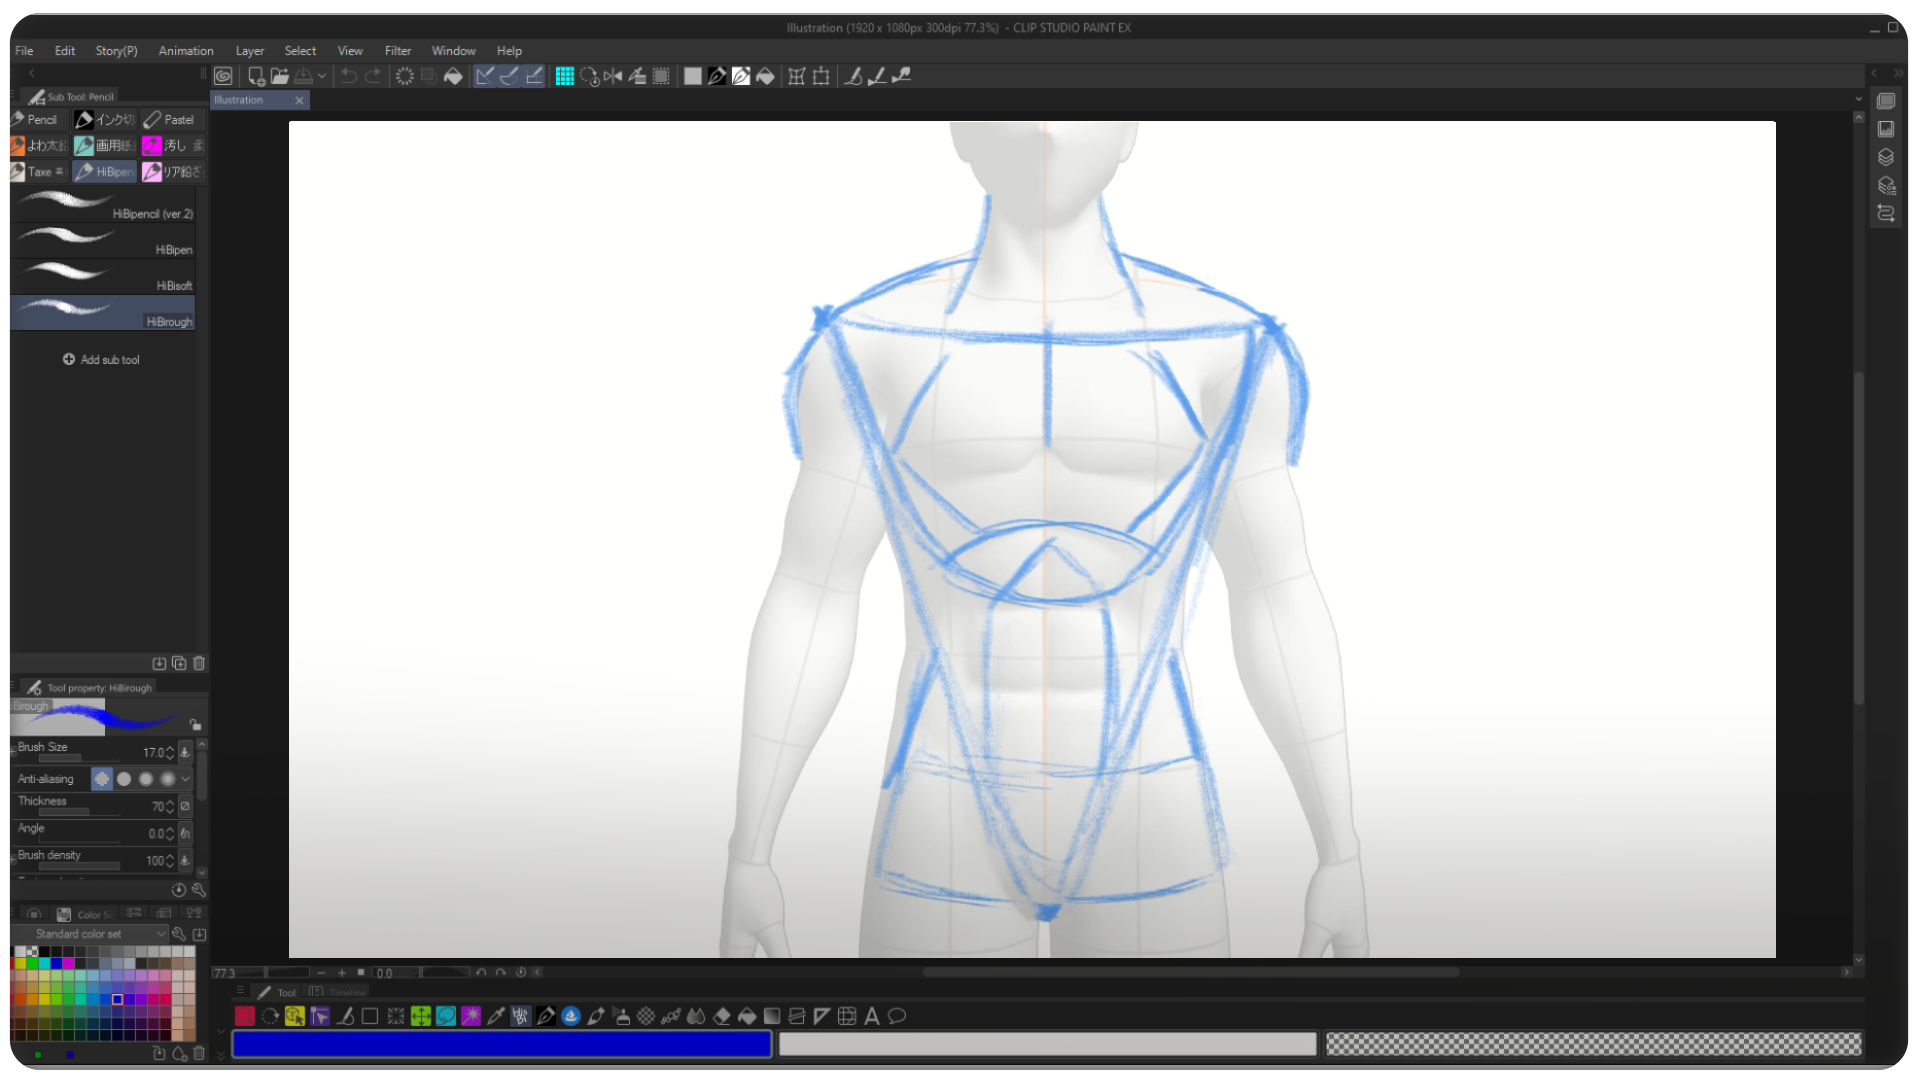Switch to the Timeline tab

[338, 992]
